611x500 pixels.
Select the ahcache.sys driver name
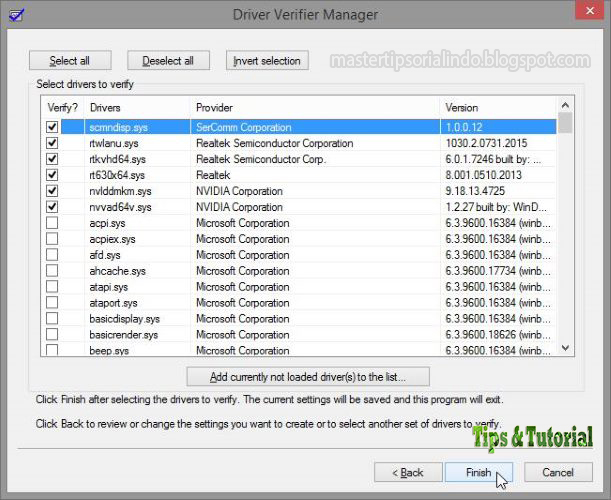(x=117, y=271)
